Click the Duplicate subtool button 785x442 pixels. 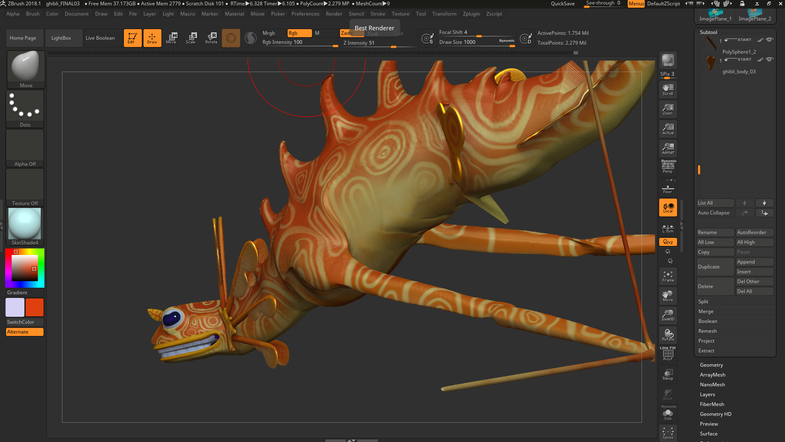click(x=715, y=267)
